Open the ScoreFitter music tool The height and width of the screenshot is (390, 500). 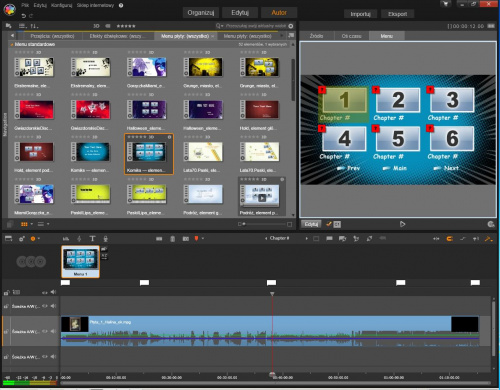79,238
